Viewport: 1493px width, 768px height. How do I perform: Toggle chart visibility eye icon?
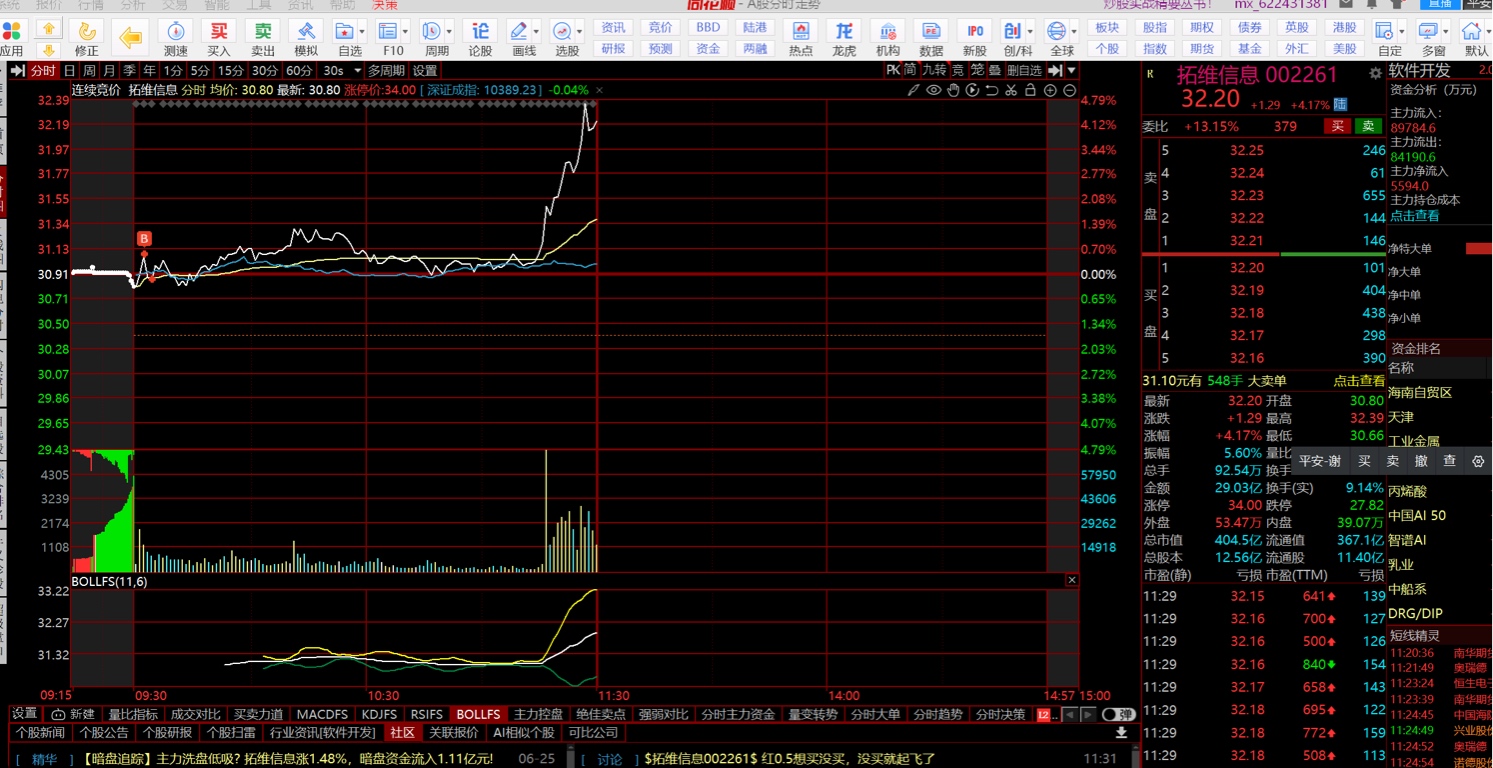click(x=933, y=90)
